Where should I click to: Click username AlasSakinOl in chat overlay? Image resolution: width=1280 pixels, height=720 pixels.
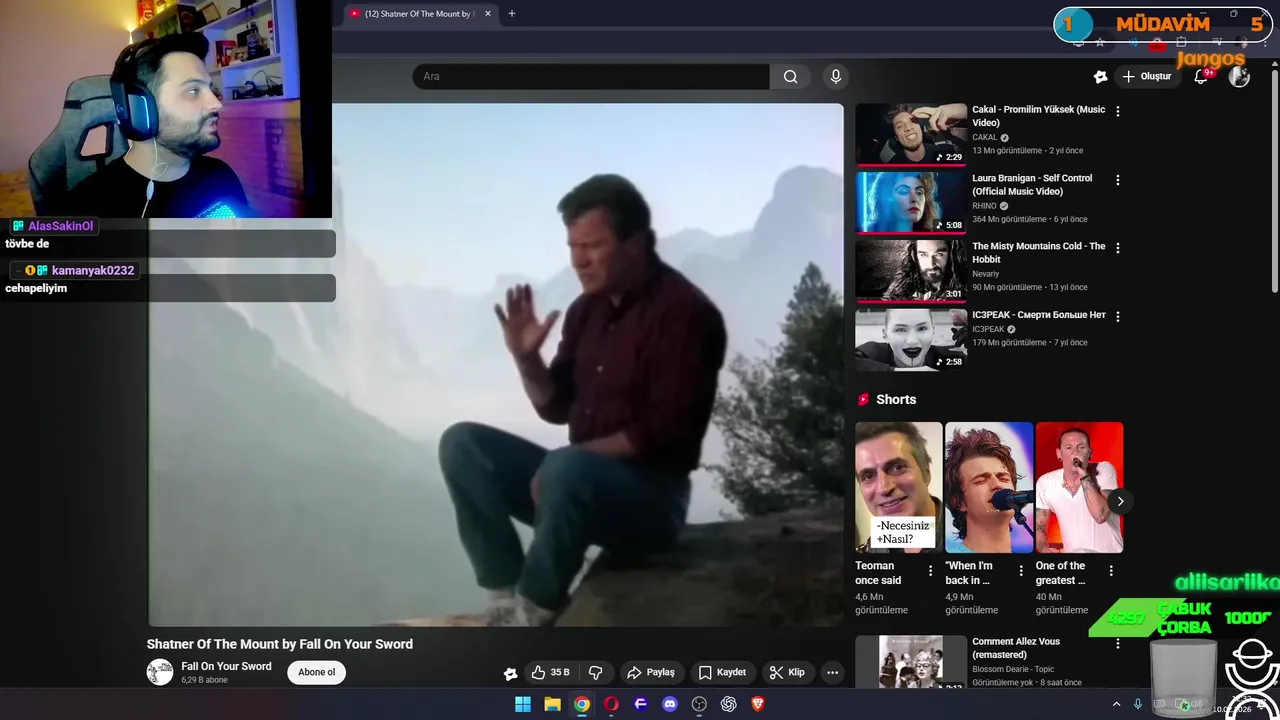[60, 226]
